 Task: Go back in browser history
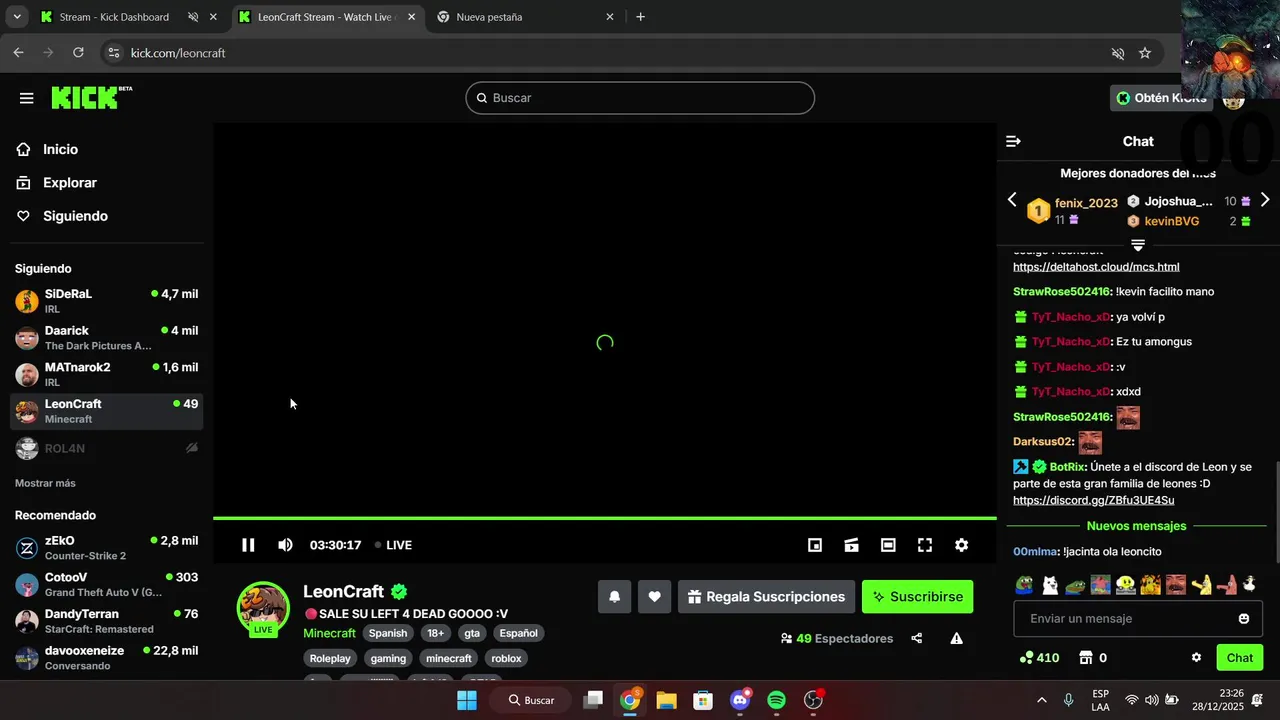18,53
